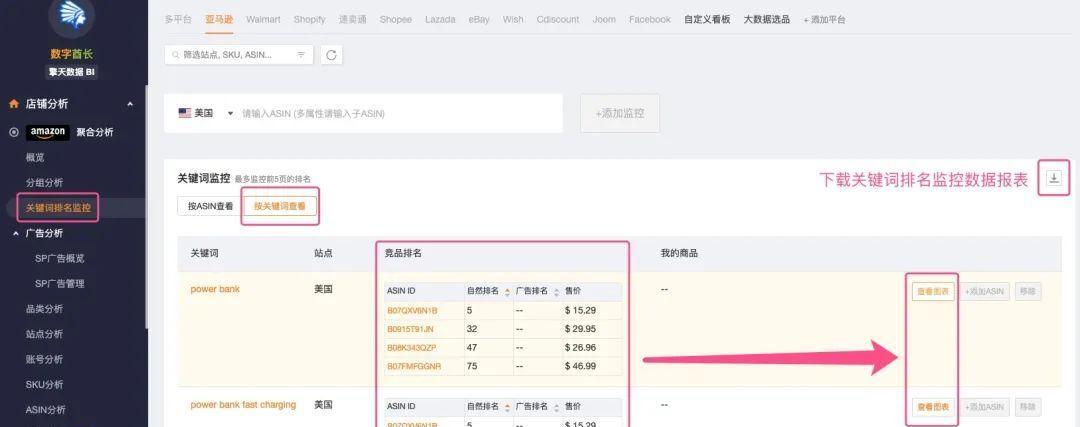
Task: Collapse the 店铺分析 section
Action: click(x=130, y=104)
